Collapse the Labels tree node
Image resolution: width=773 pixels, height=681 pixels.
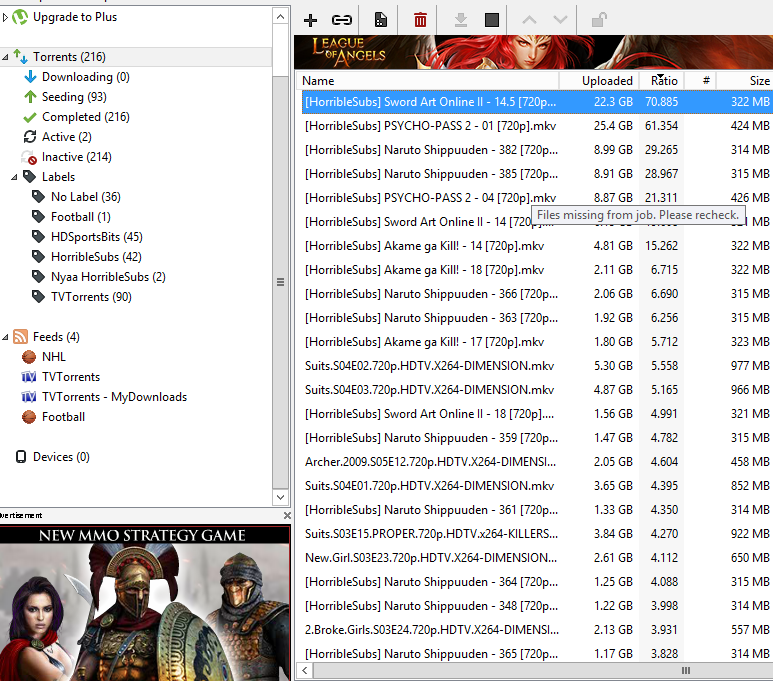click(14, 177)
